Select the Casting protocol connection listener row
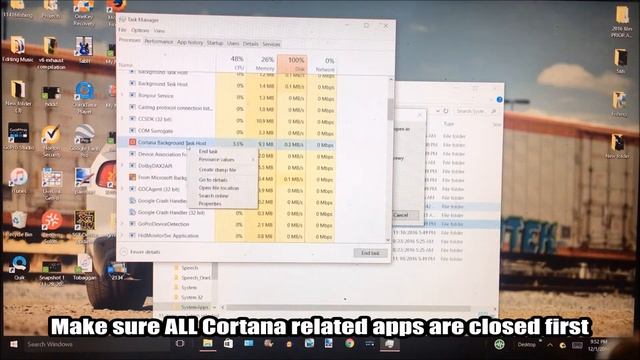Screen dimensions: 640x360 click(227, 108)
